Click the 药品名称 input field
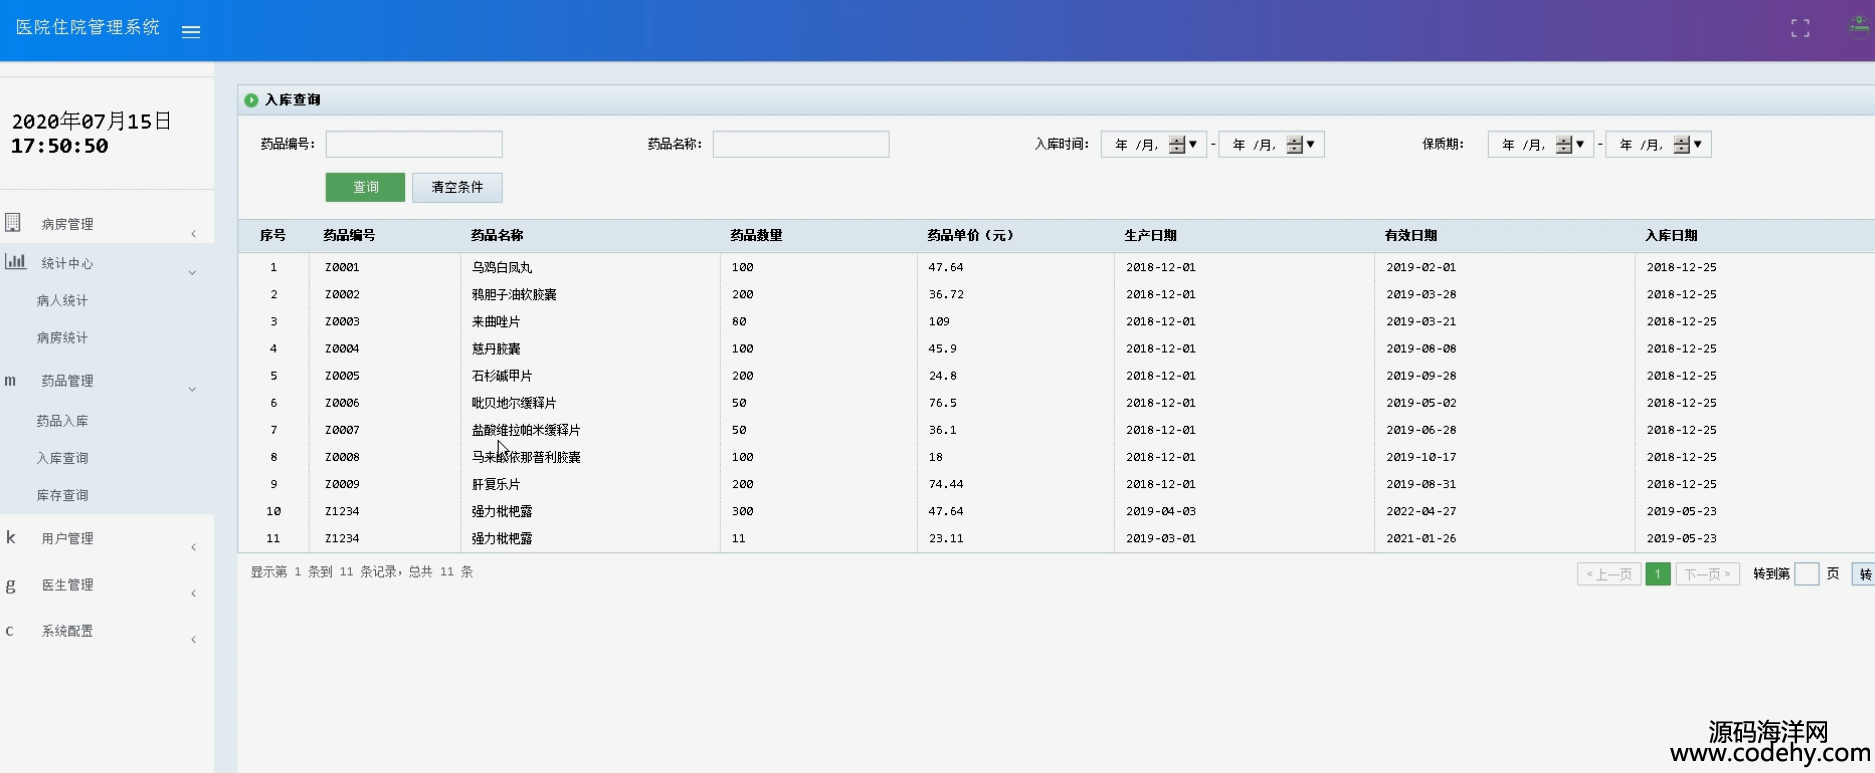The image size is (1875, 773). click(x=800, y=144)
